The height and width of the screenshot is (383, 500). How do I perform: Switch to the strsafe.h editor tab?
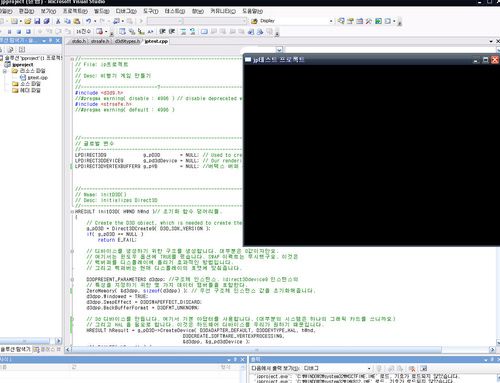tap(100, 41)
